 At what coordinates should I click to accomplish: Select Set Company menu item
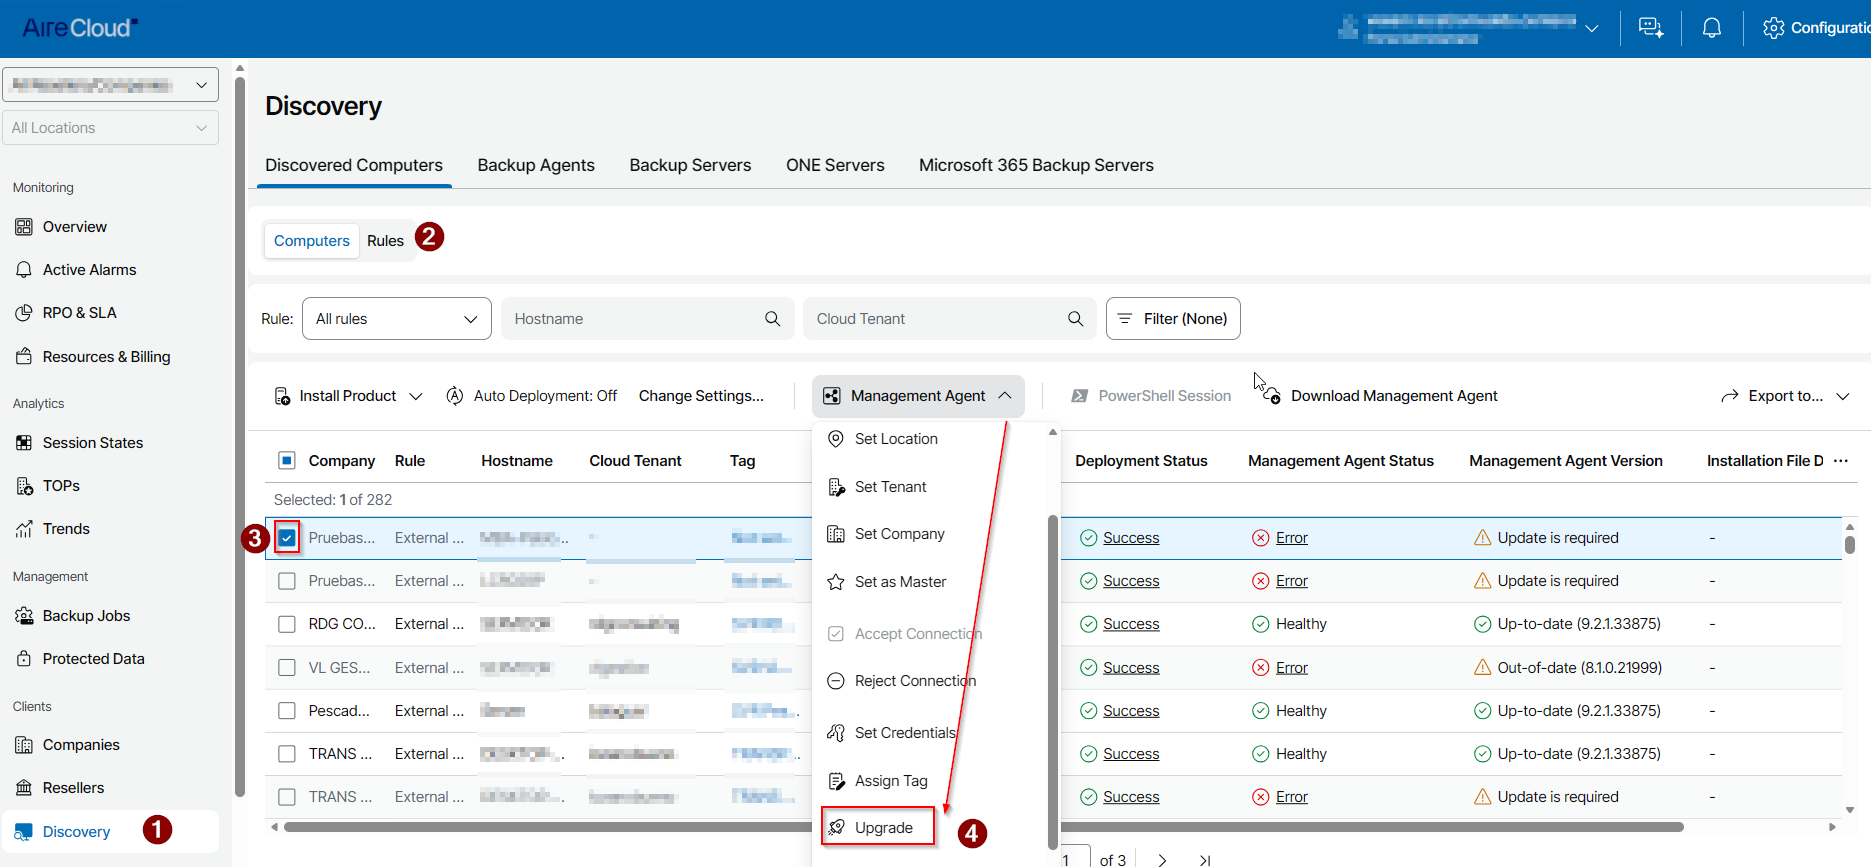[x=899, y=534]
